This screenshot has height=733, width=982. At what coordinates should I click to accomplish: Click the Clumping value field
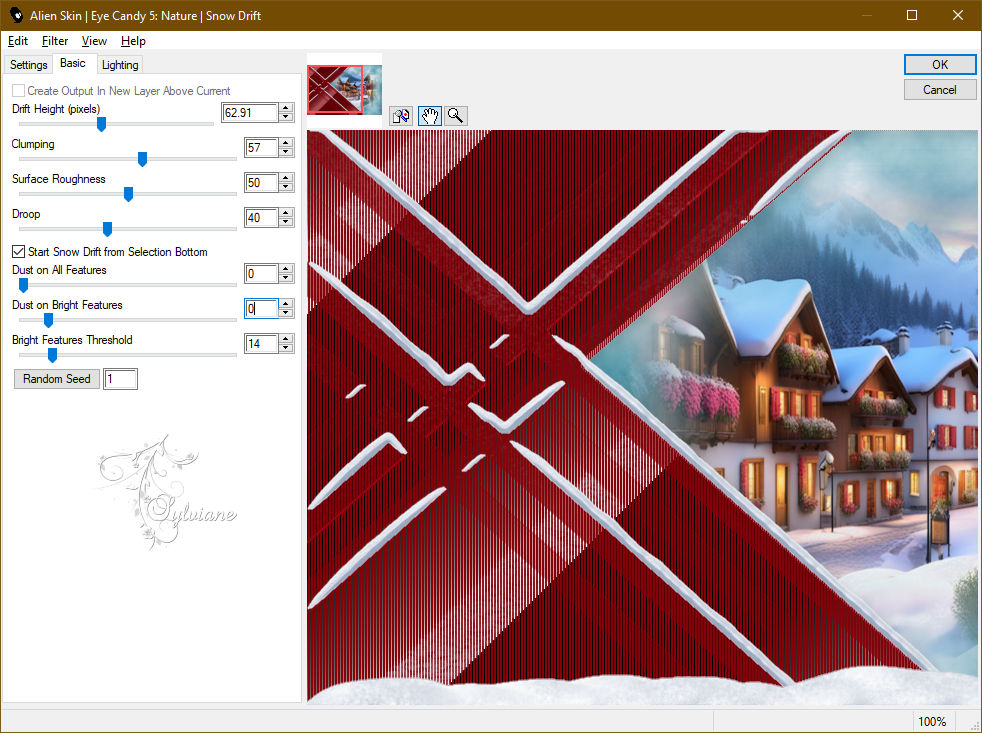261,148
